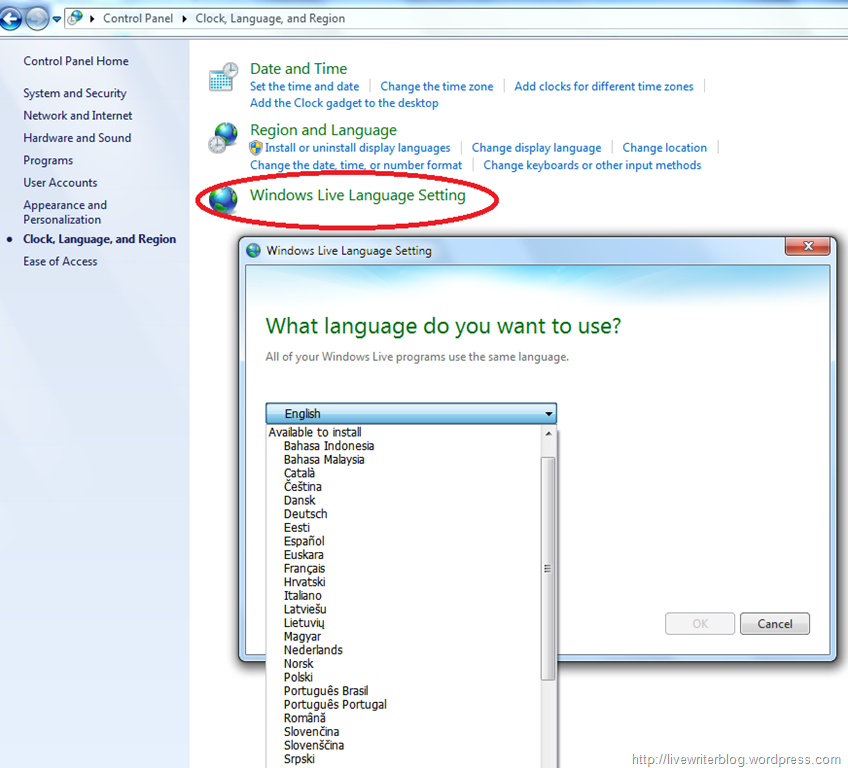
Task: Select Italiano language option
Action: 302,595
